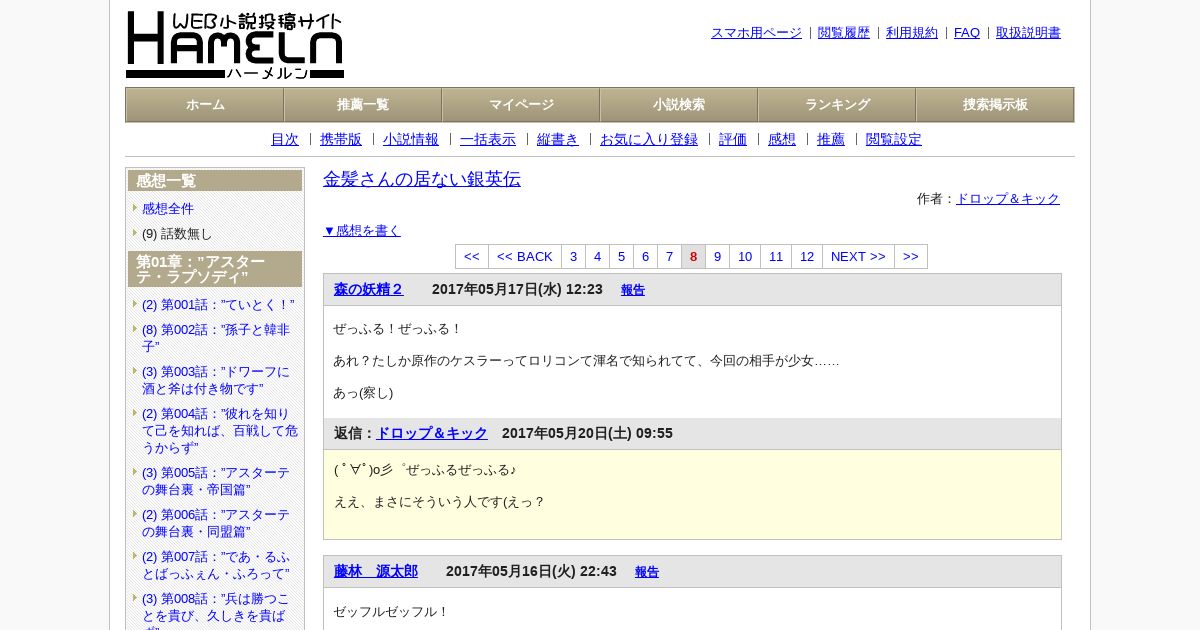Open the 捜索掲示板 navigation tab

995,105
